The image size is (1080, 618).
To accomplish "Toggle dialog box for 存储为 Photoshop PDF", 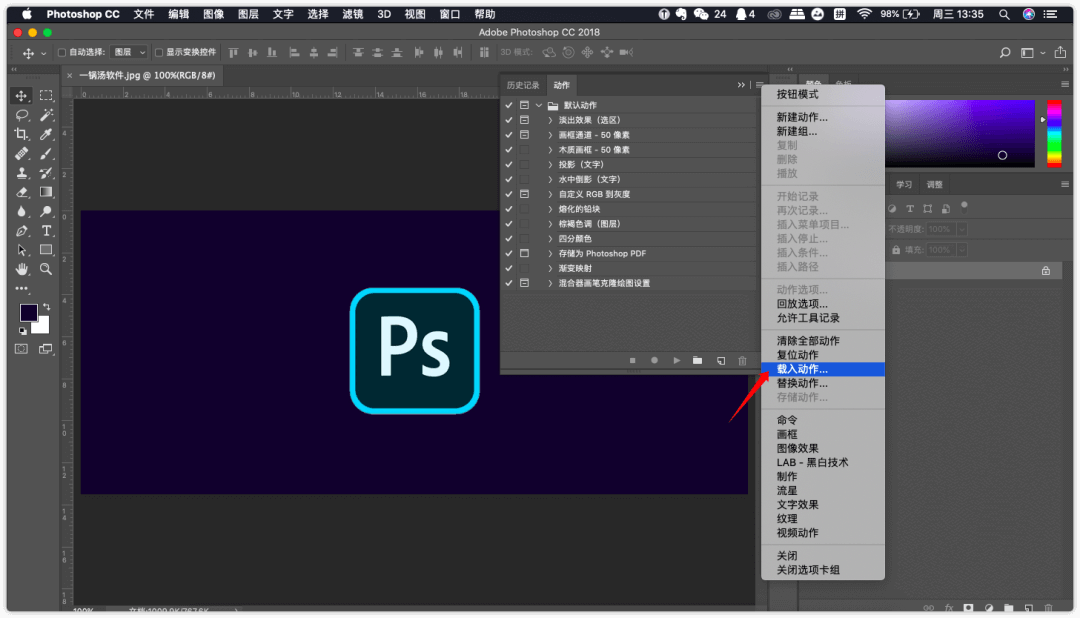I will (525, 254).
